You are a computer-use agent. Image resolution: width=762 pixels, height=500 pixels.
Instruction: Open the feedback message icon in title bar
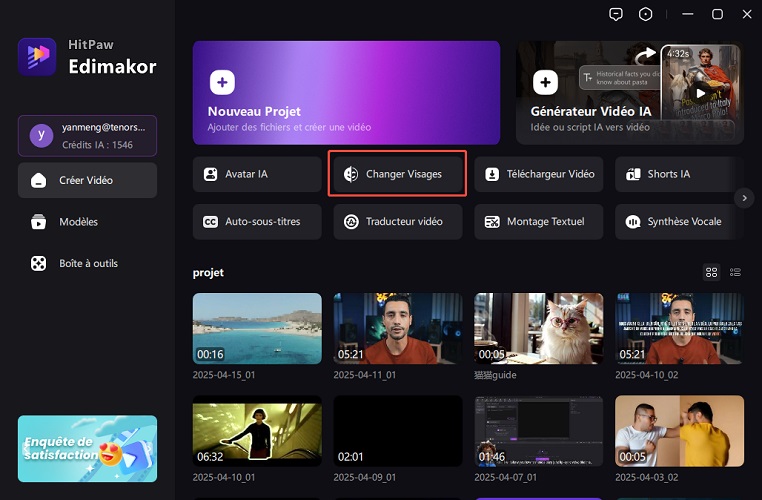[616, 14]
